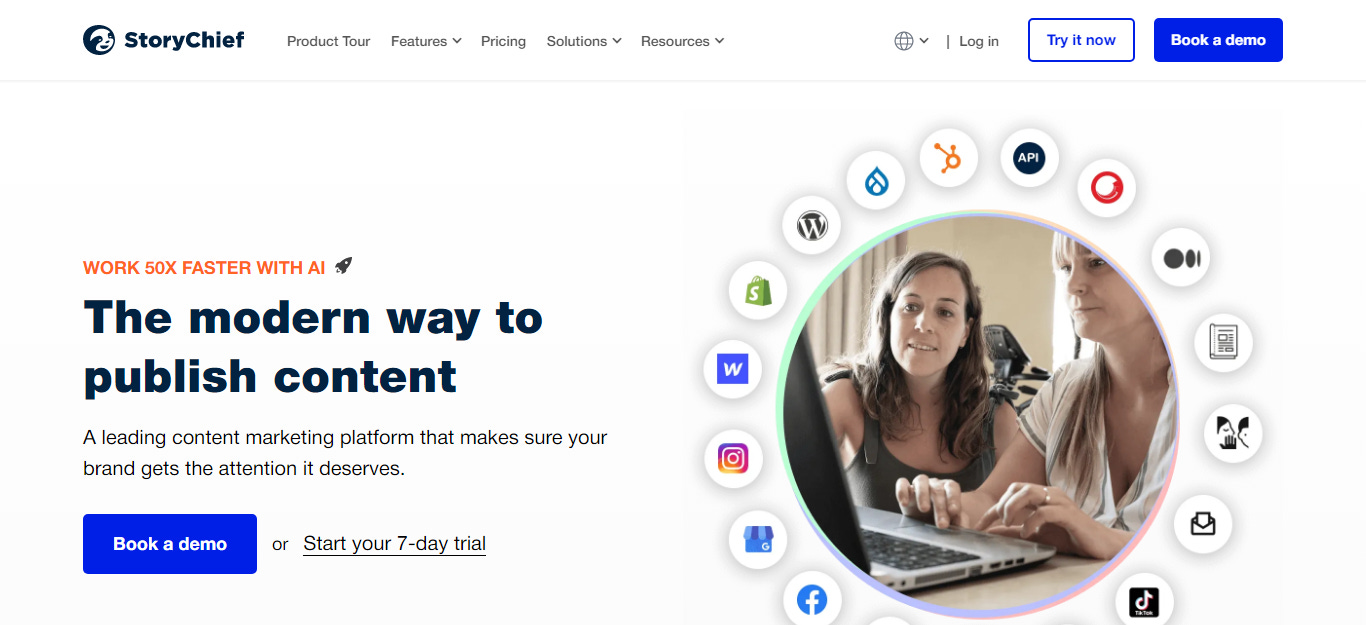Click the WordPress integration icon
1366x625 pixels.
(812, 226)
